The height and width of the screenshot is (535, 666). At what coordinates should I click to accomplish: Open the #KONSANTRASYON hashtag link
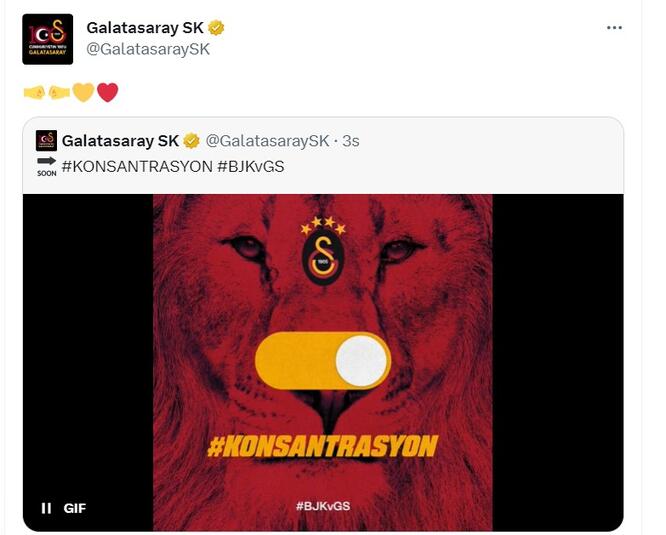[x=137, y=166]
